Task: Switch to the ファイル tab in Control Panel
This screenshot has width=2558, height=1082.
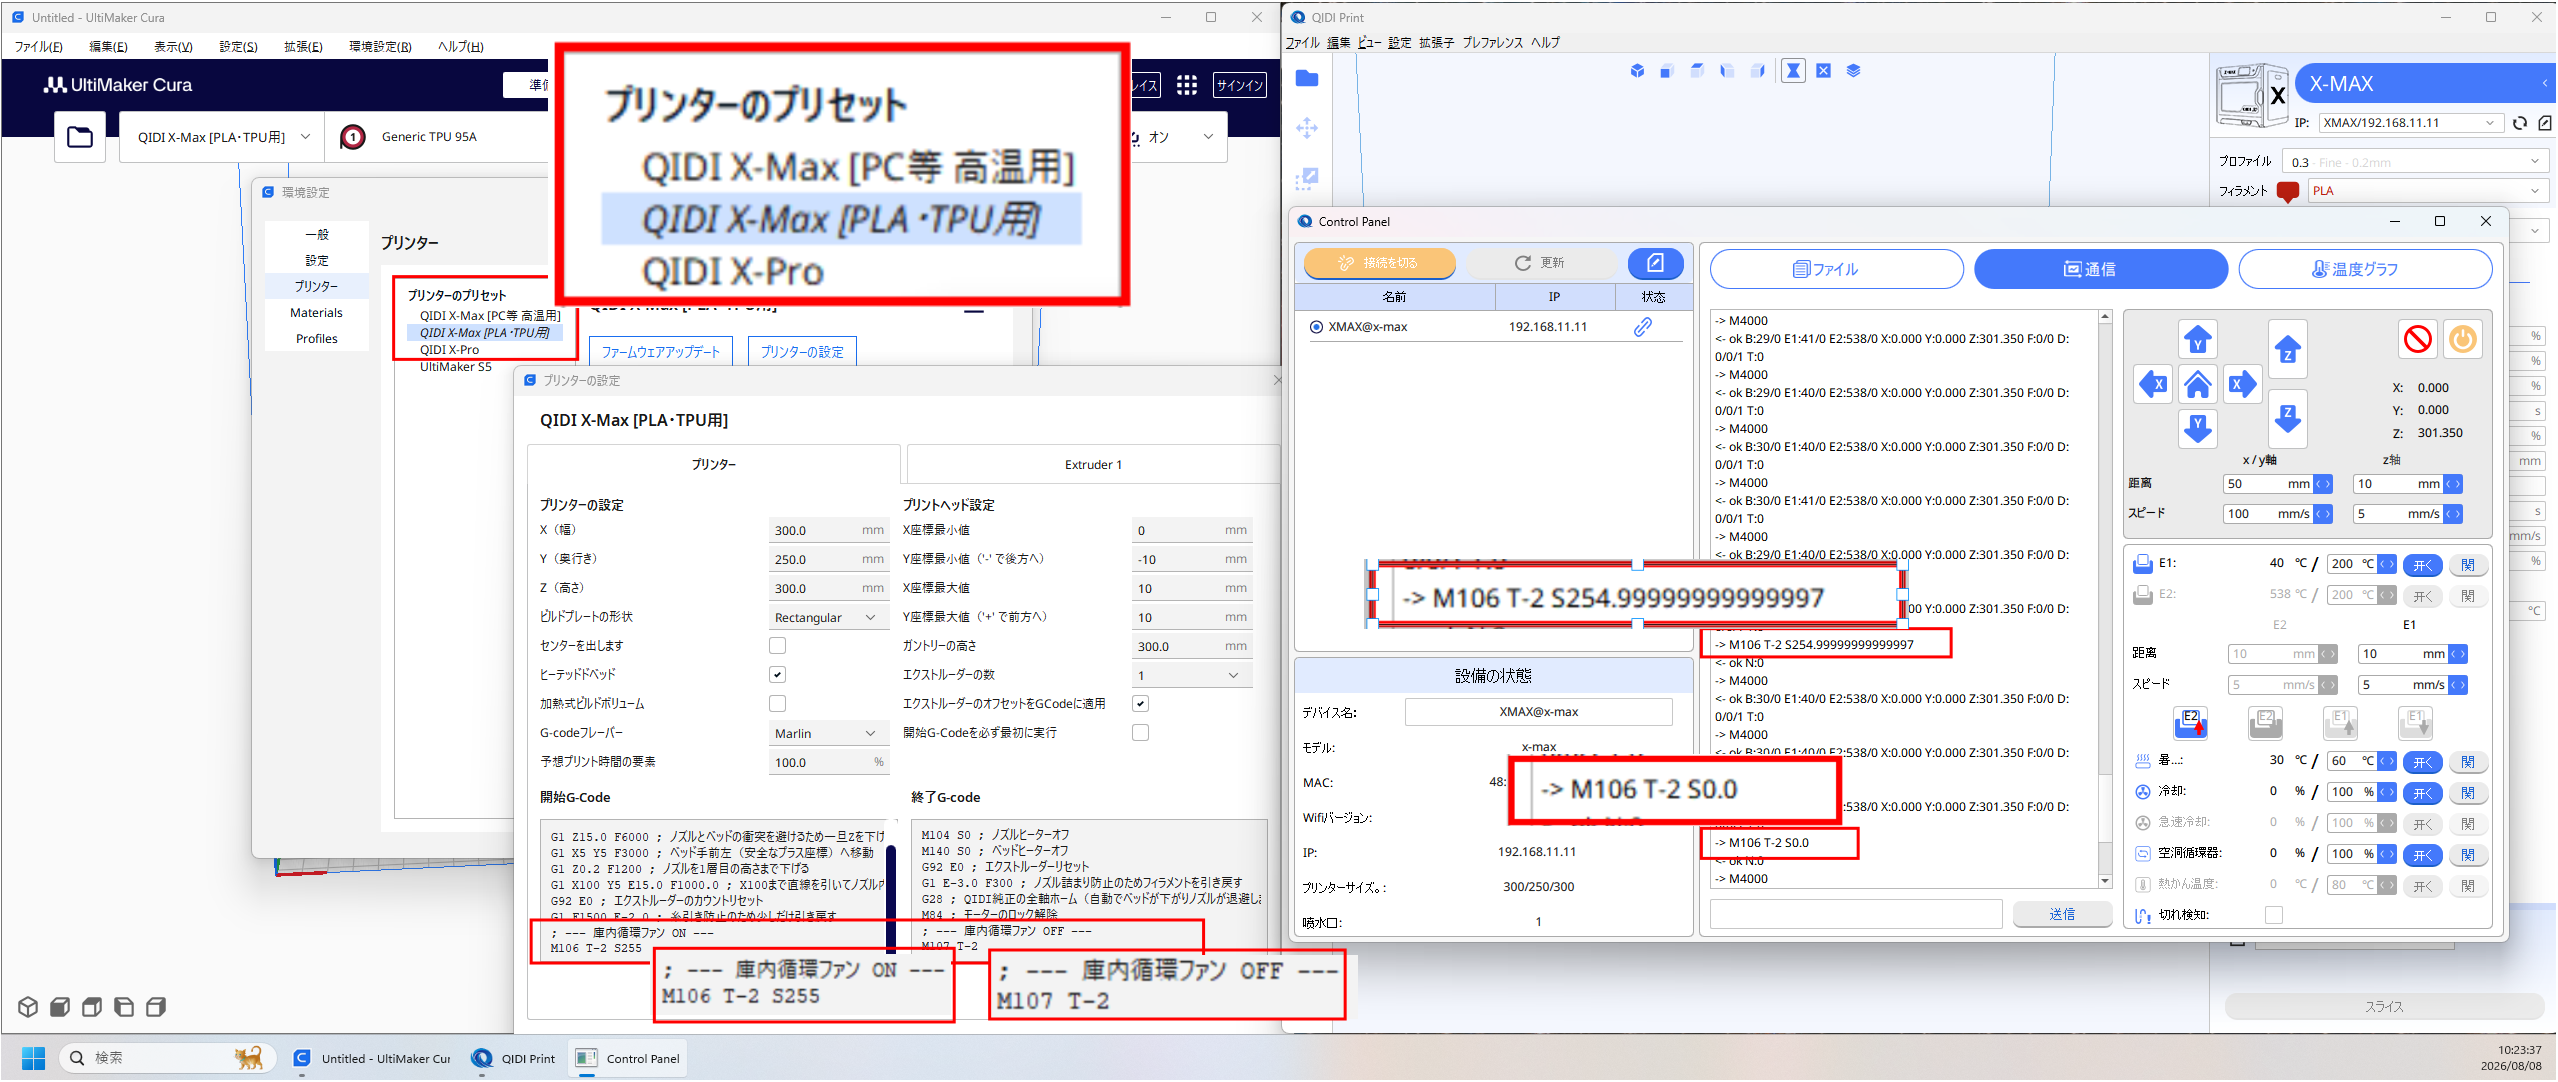Action: tap(1837, 269)
